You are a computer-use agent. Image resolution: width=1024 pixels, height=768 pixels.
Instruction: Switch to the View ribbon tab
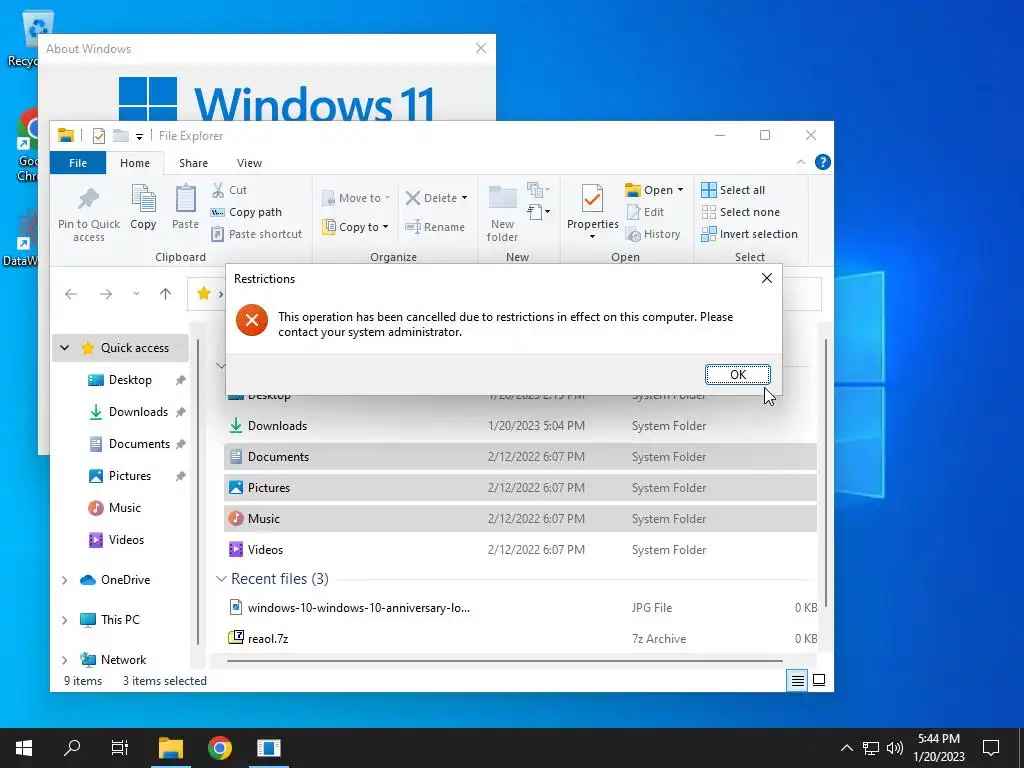click(x=249, y=163)
